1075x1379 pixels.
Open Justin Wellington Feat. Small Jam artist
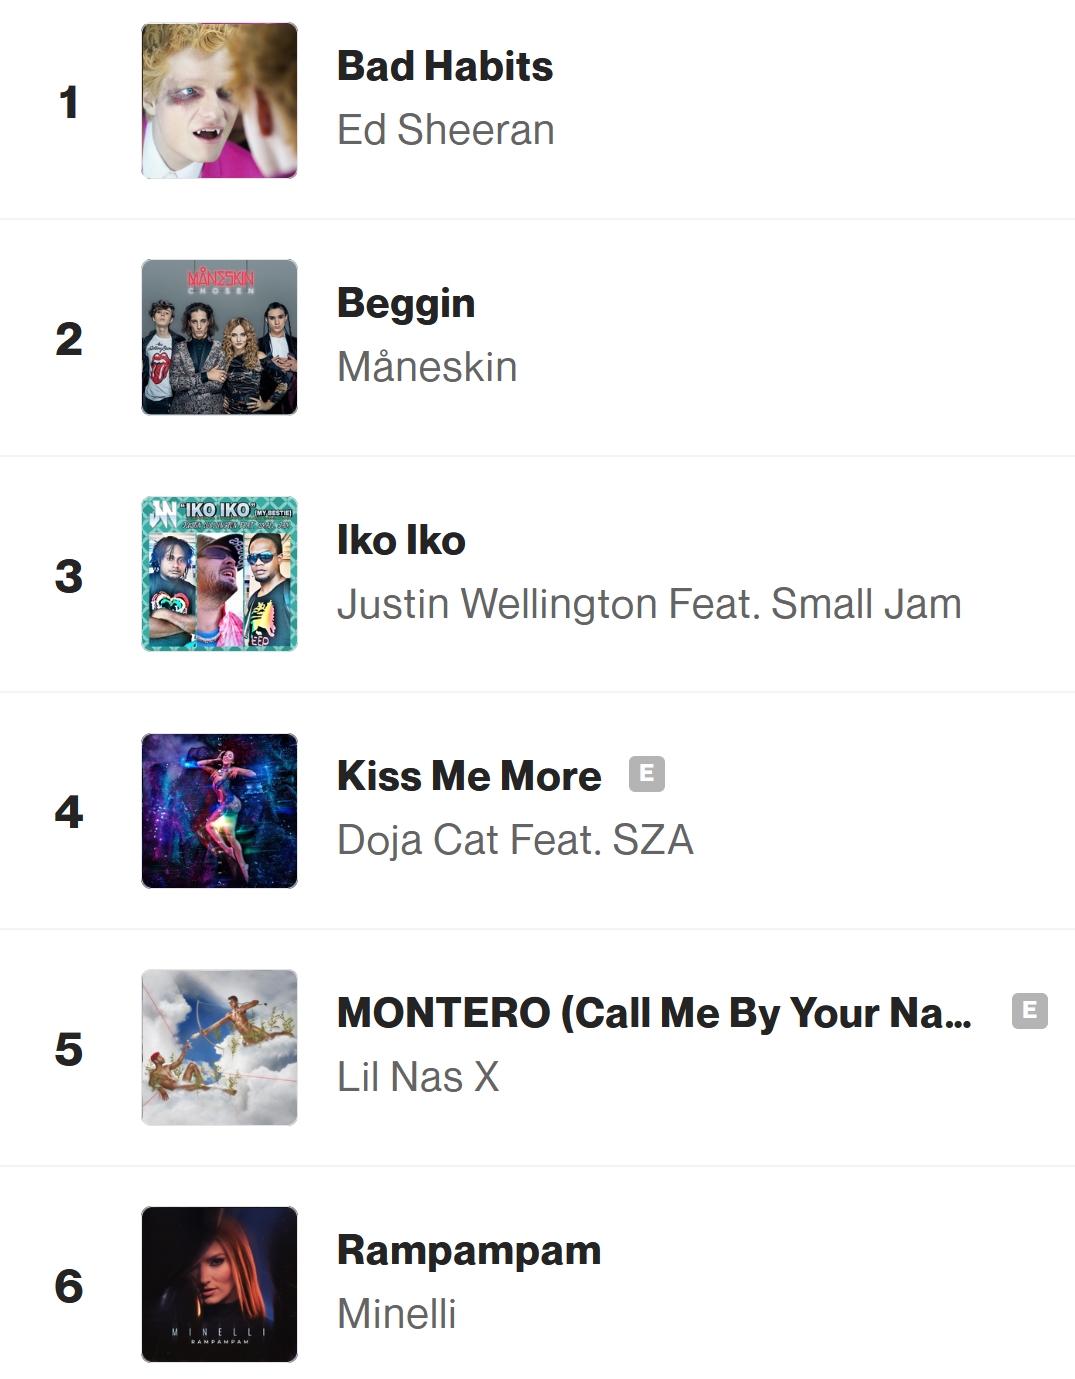[649, 604]
